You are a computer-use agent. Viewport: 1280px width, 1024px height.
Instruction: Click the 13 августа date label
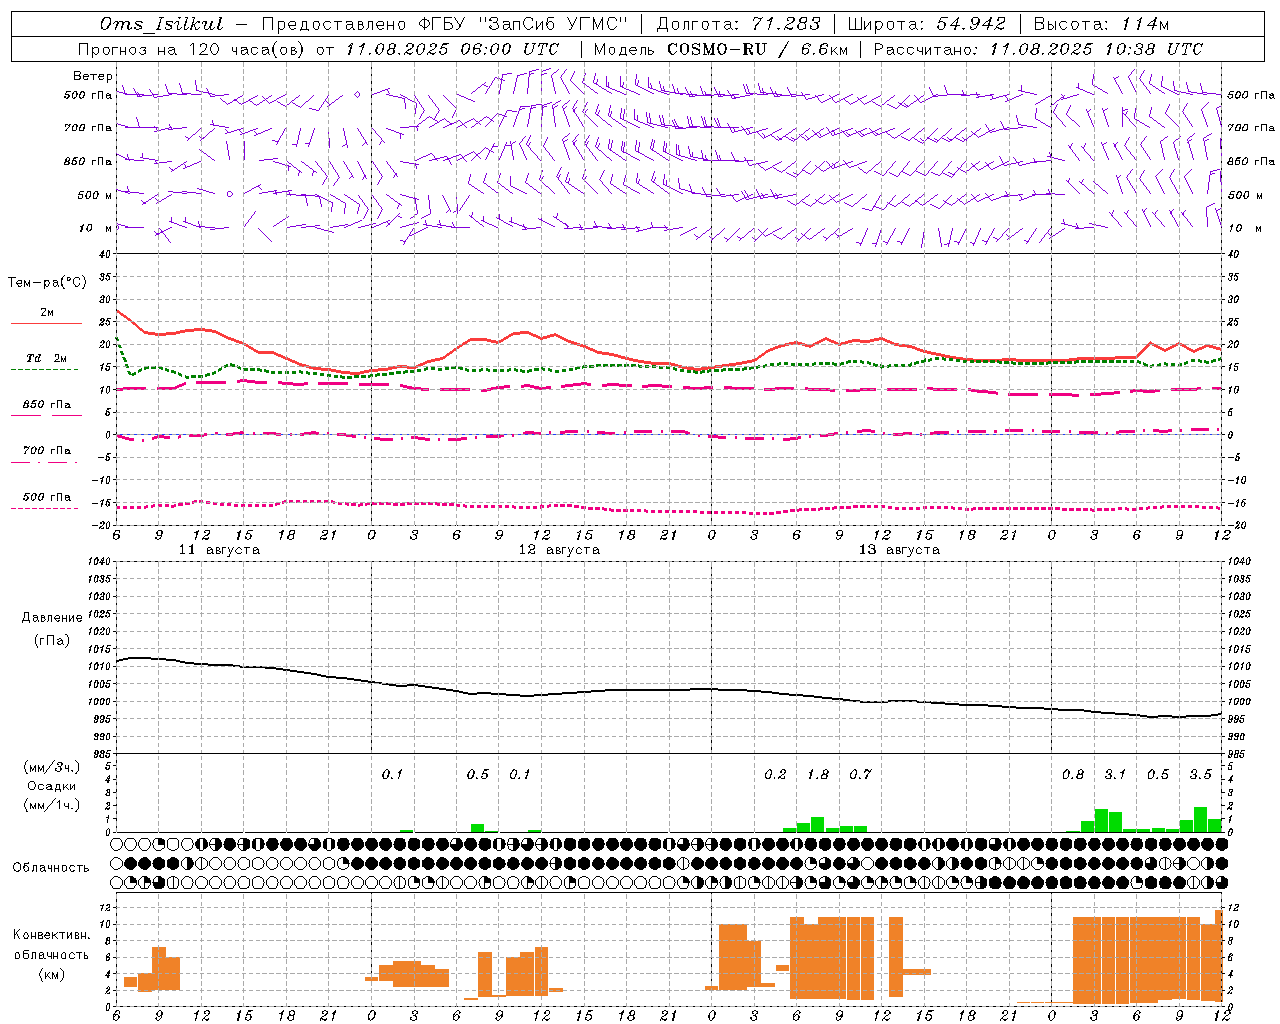pyautogui.click(x=899, y=550)
